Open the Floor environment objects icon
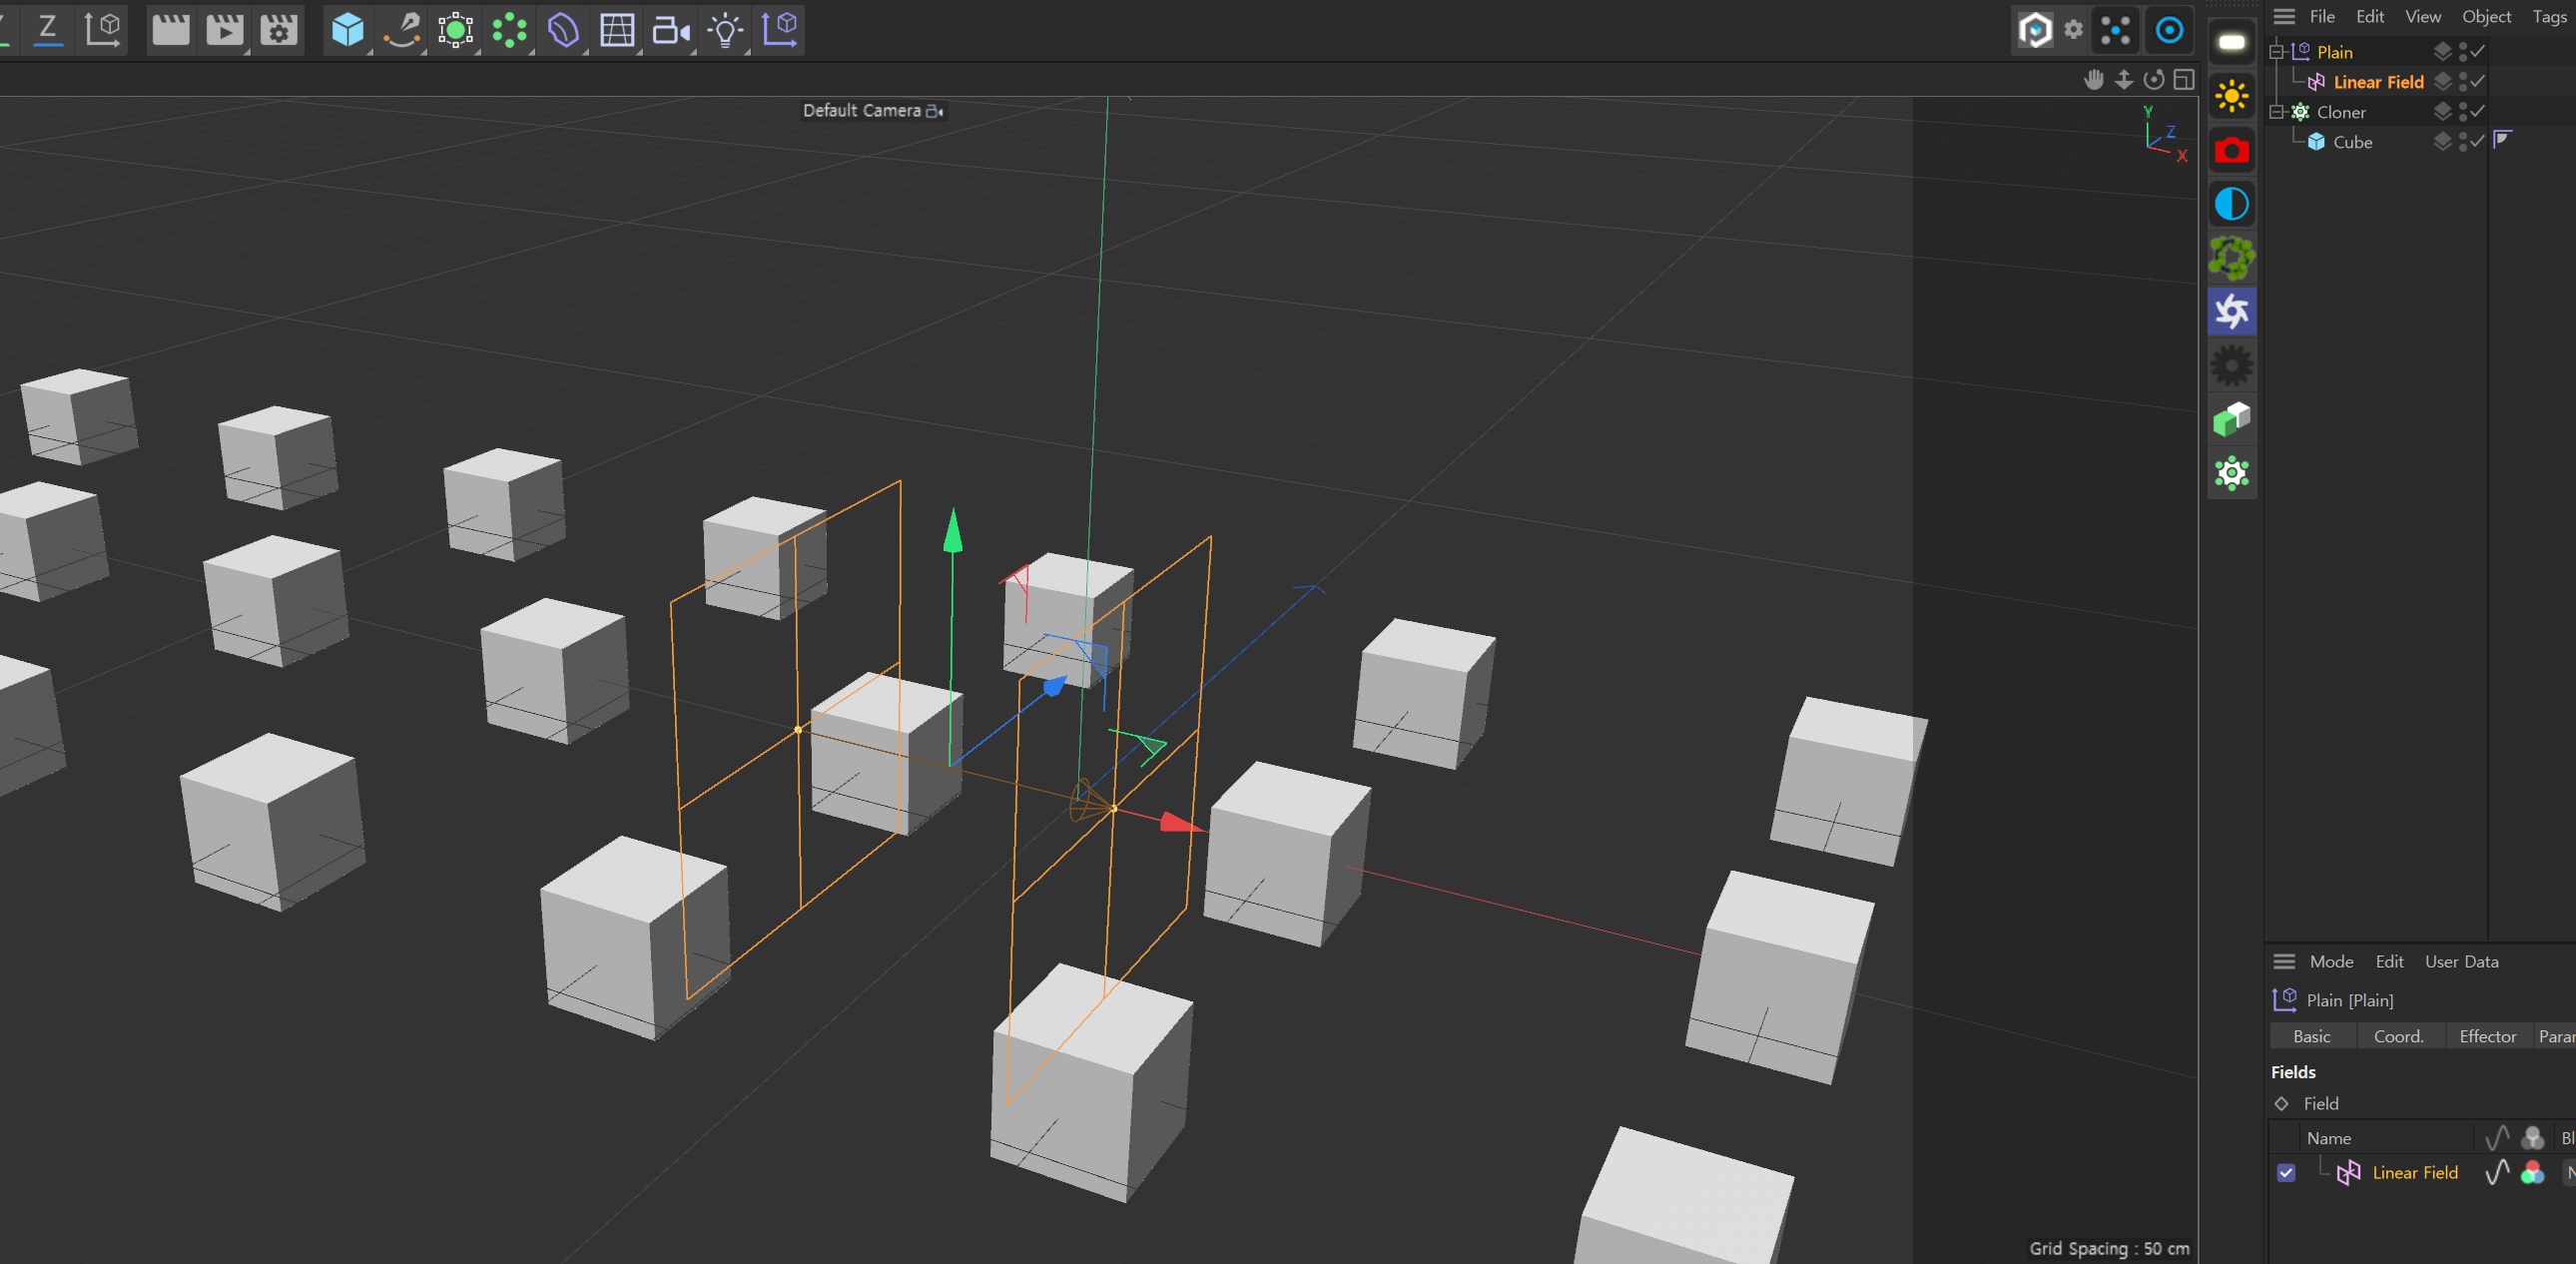This screenshot has height=1264, width=2576. [x=617, y=30]
